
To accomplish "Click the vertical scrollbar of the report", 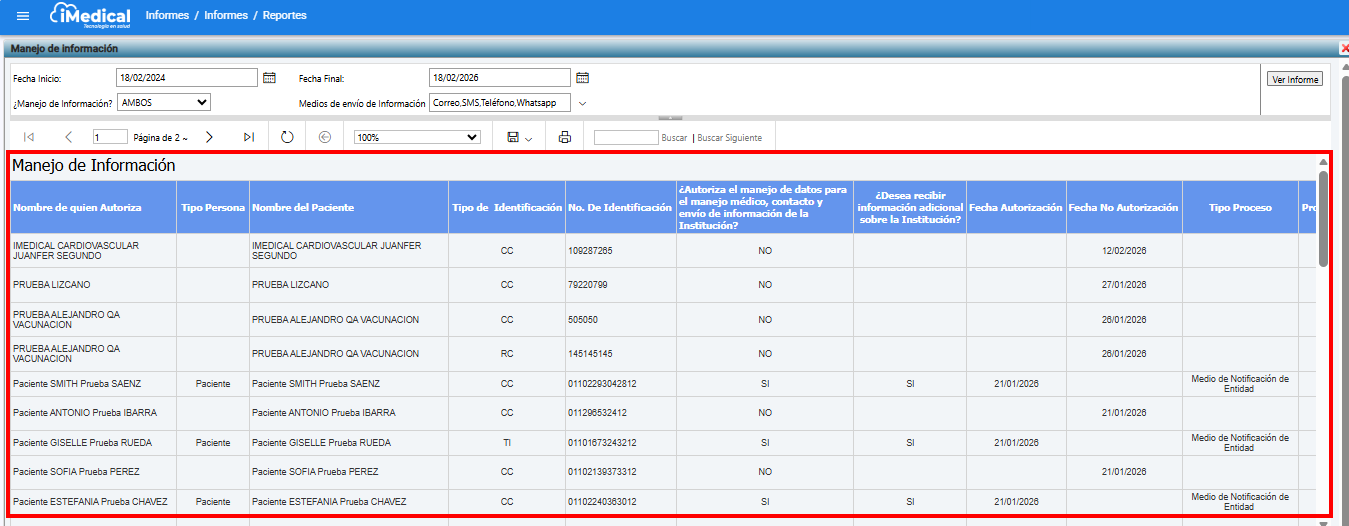I will (x=1323, y=219).
